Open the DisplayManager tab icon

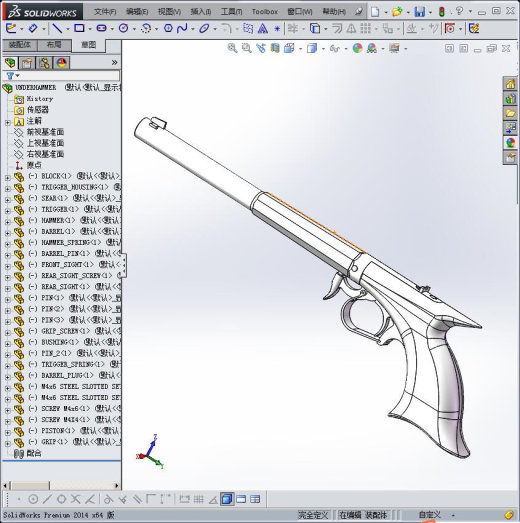point(61,63)
